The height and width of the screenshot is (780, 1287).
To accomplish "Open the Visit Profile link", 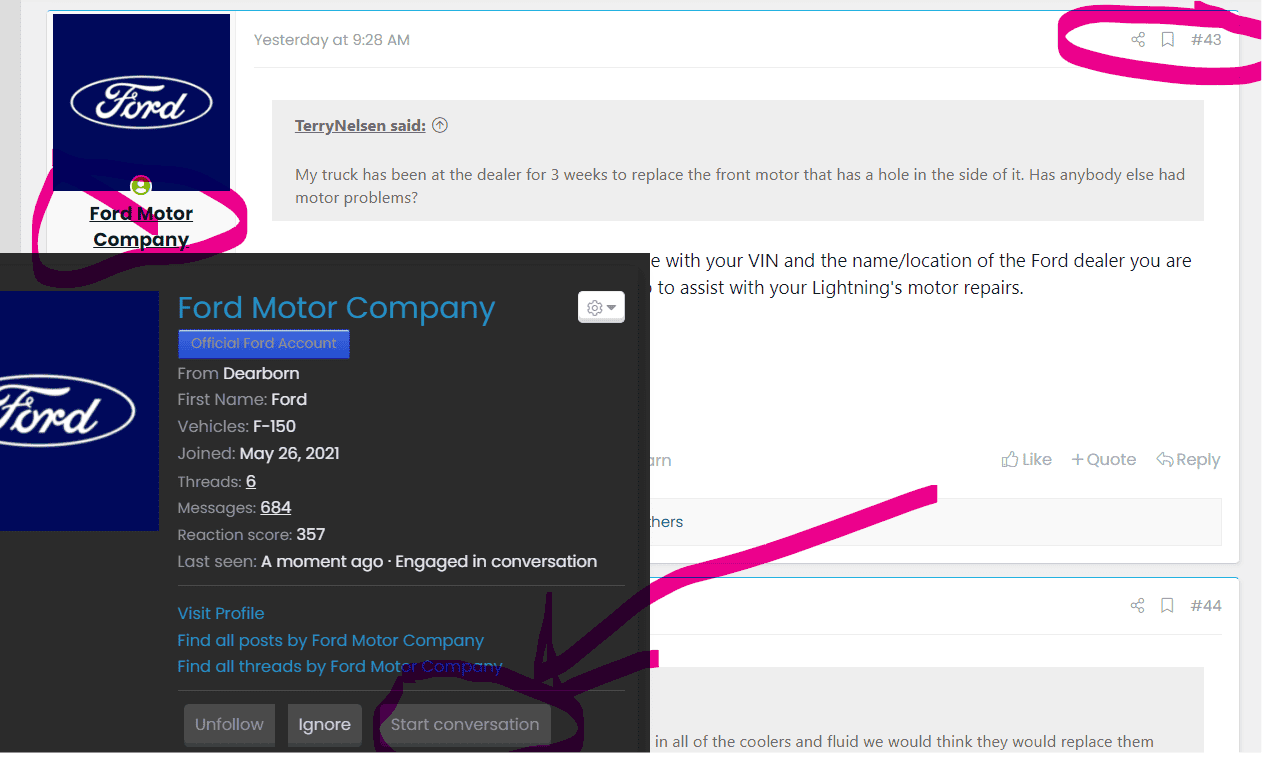I will click(221, 613).
